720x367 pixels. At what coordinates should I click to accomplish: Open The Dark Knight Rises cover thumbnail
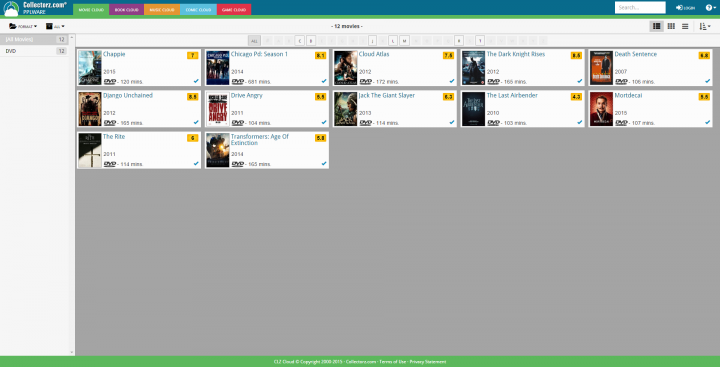(x=473, y=68)
